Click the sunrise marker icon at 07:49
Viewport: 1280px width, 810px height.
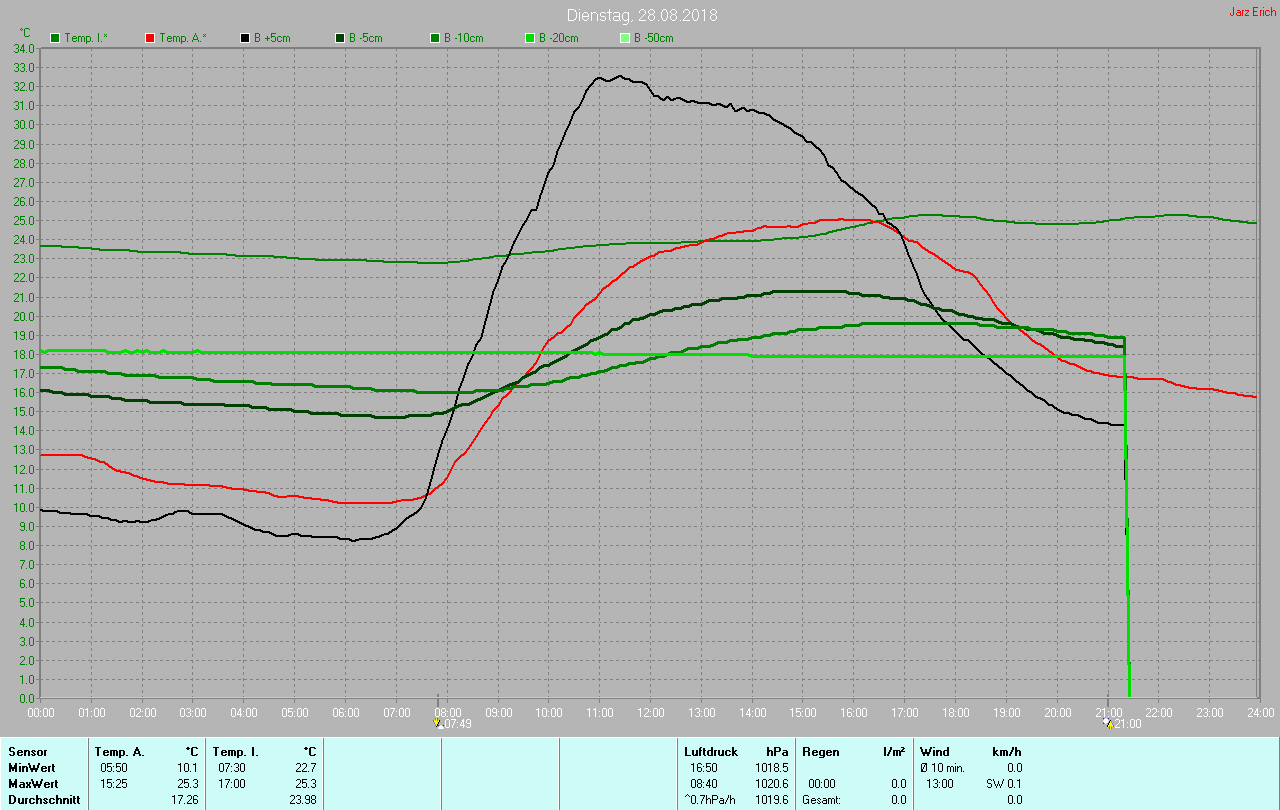pos(438,723)
